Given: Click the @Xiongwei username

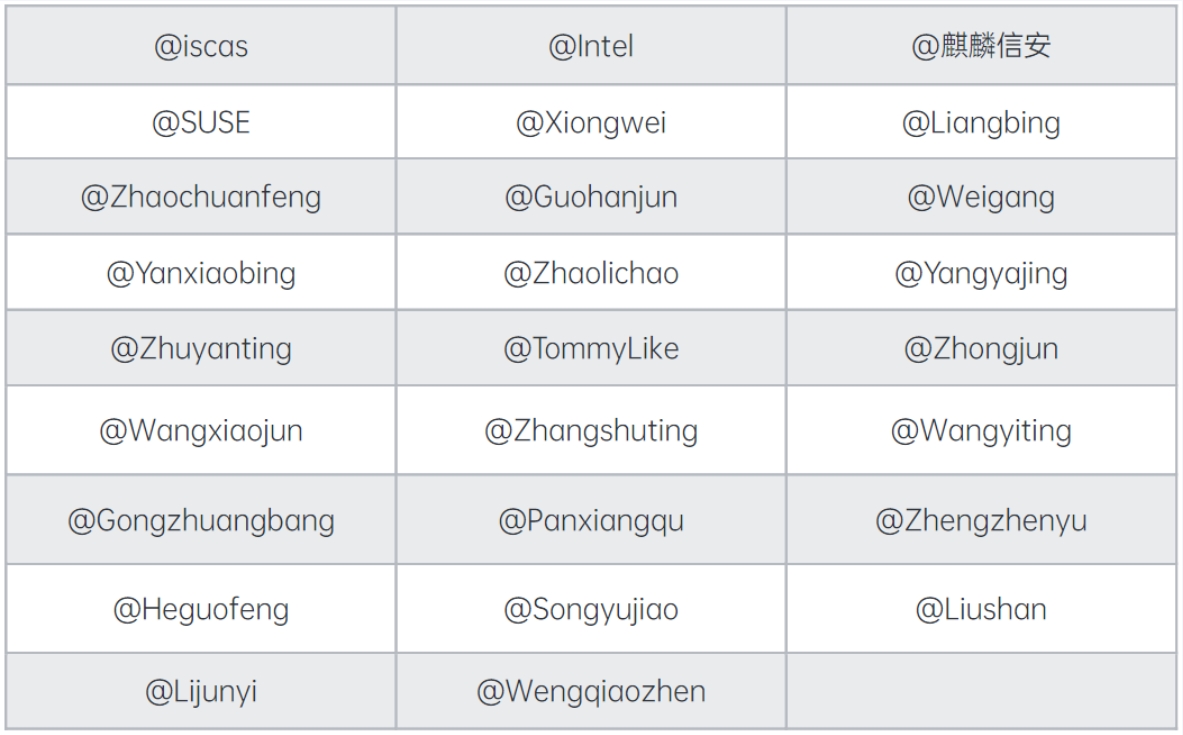Looking at the screenshot, I should pos(591,122).
